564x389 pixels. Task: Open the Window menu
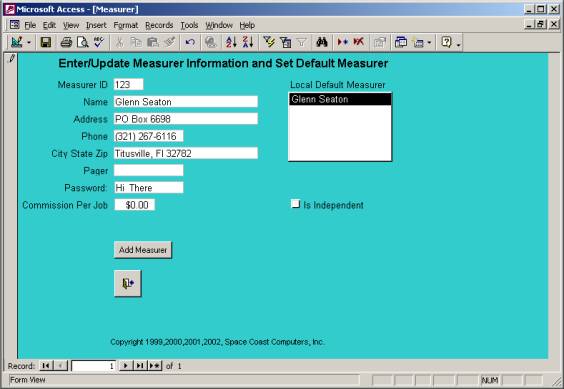219,25
